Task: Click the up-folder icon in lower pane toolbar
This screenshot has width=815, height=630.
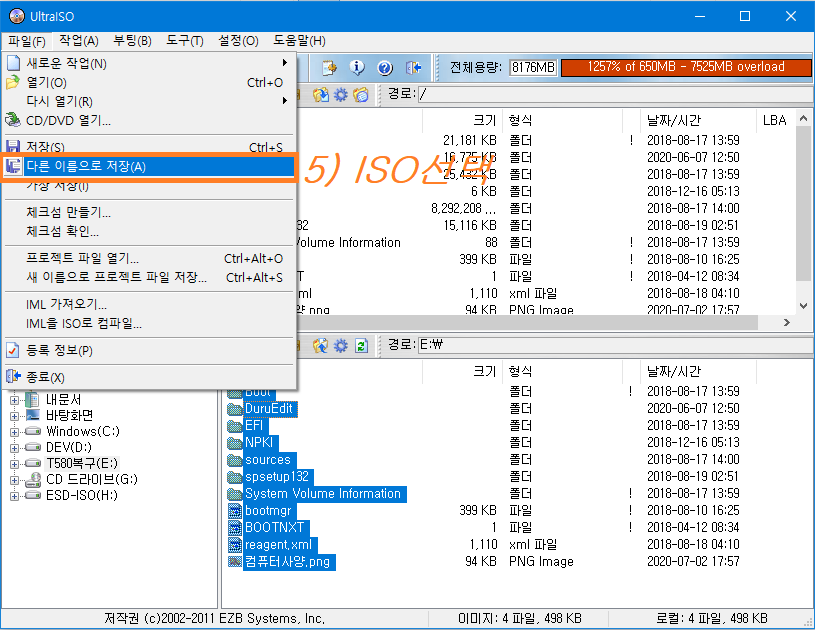Action: [x=321, y=345]
